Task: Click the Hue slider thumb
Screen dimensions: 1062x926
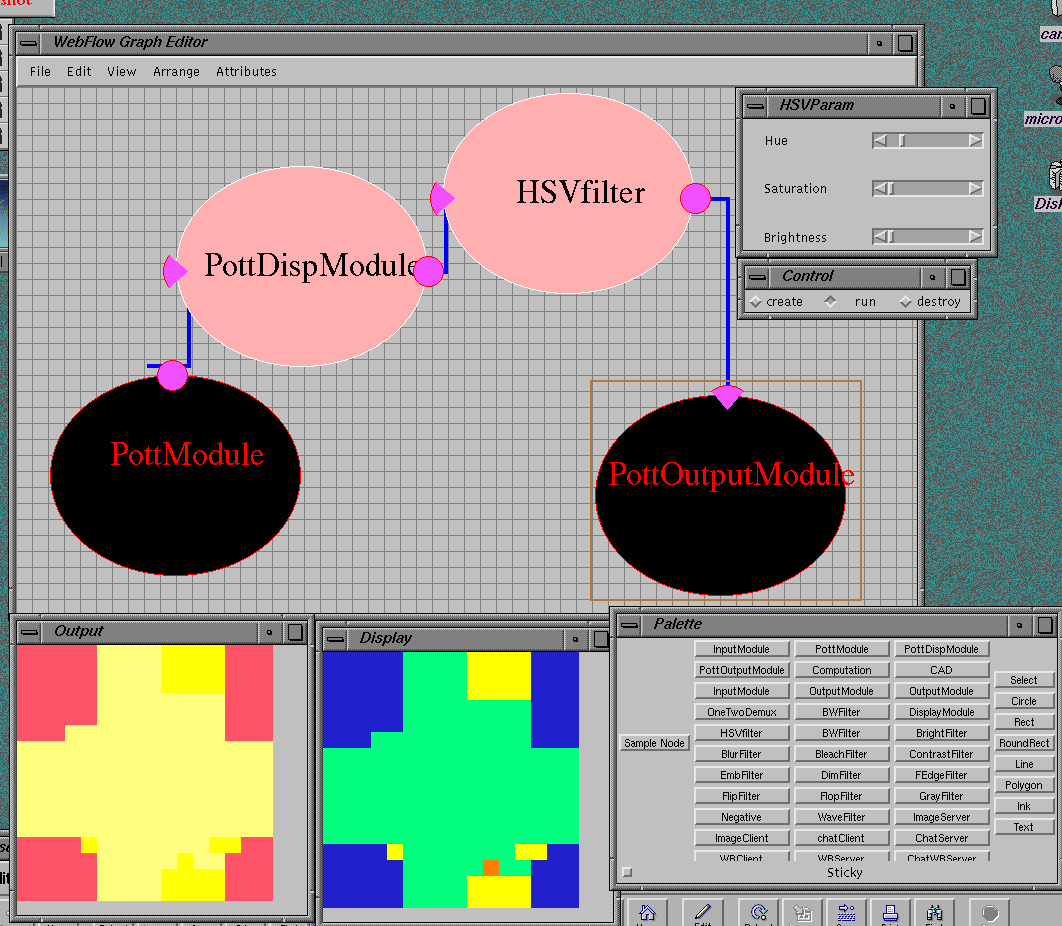Action: (901, 140)
